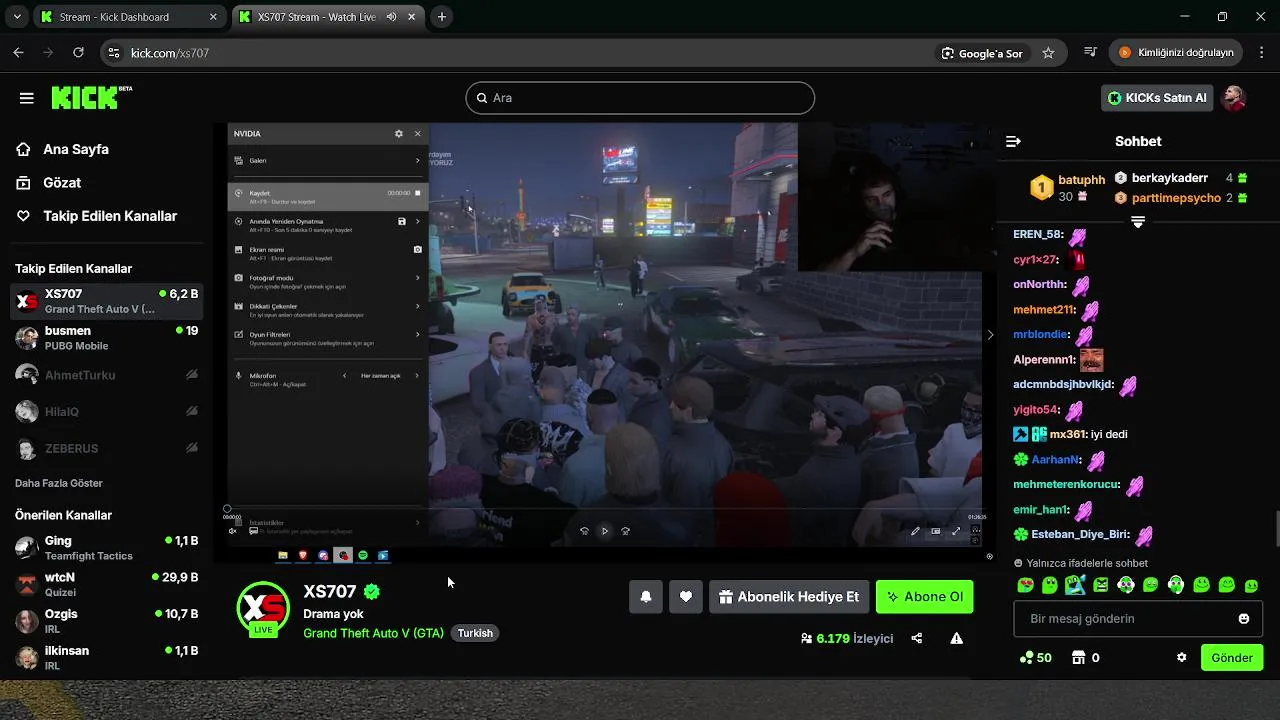Report the stream via warning triangle icon
1280x720 pixels.
pos(957,638)
